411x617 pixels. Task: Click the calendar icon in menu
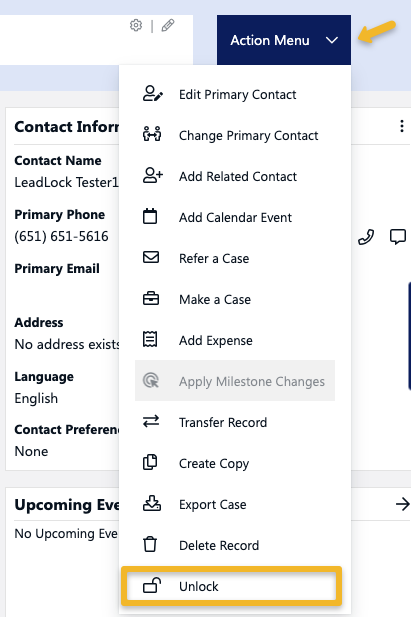click(x=150, y=216)
